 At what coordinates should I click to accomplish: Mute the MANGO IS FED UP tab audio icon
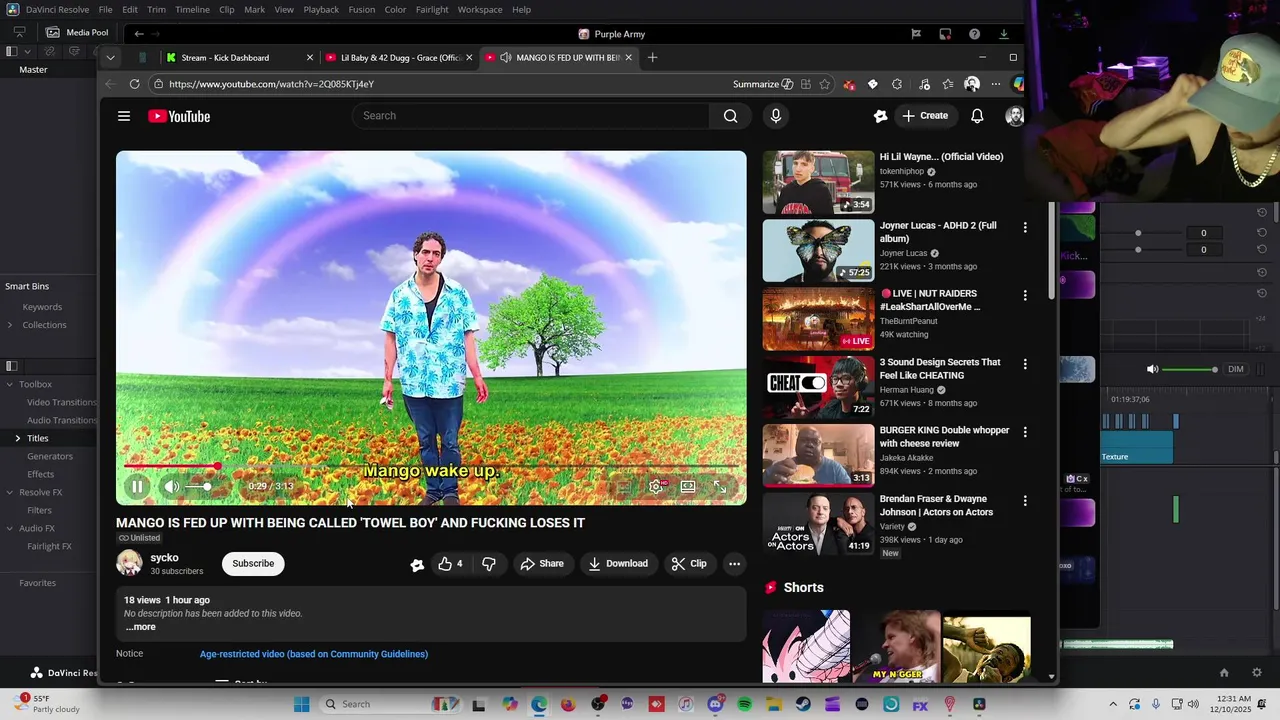pyautogui.click(x=505, y=58)
